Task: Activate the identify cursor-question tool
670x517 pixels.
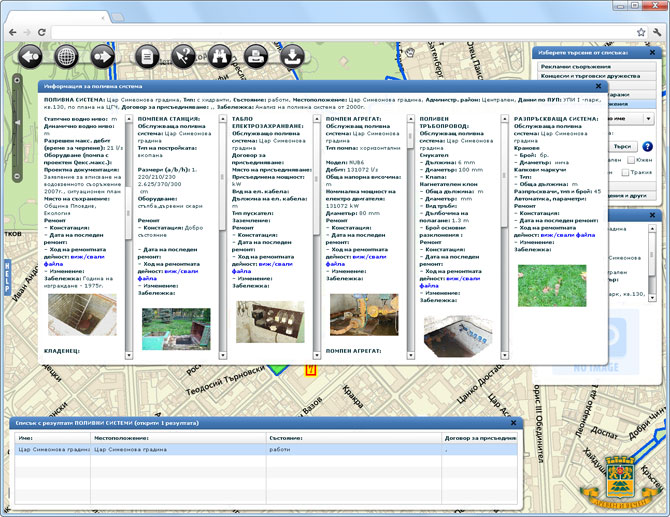Action: tap(183, 56)
